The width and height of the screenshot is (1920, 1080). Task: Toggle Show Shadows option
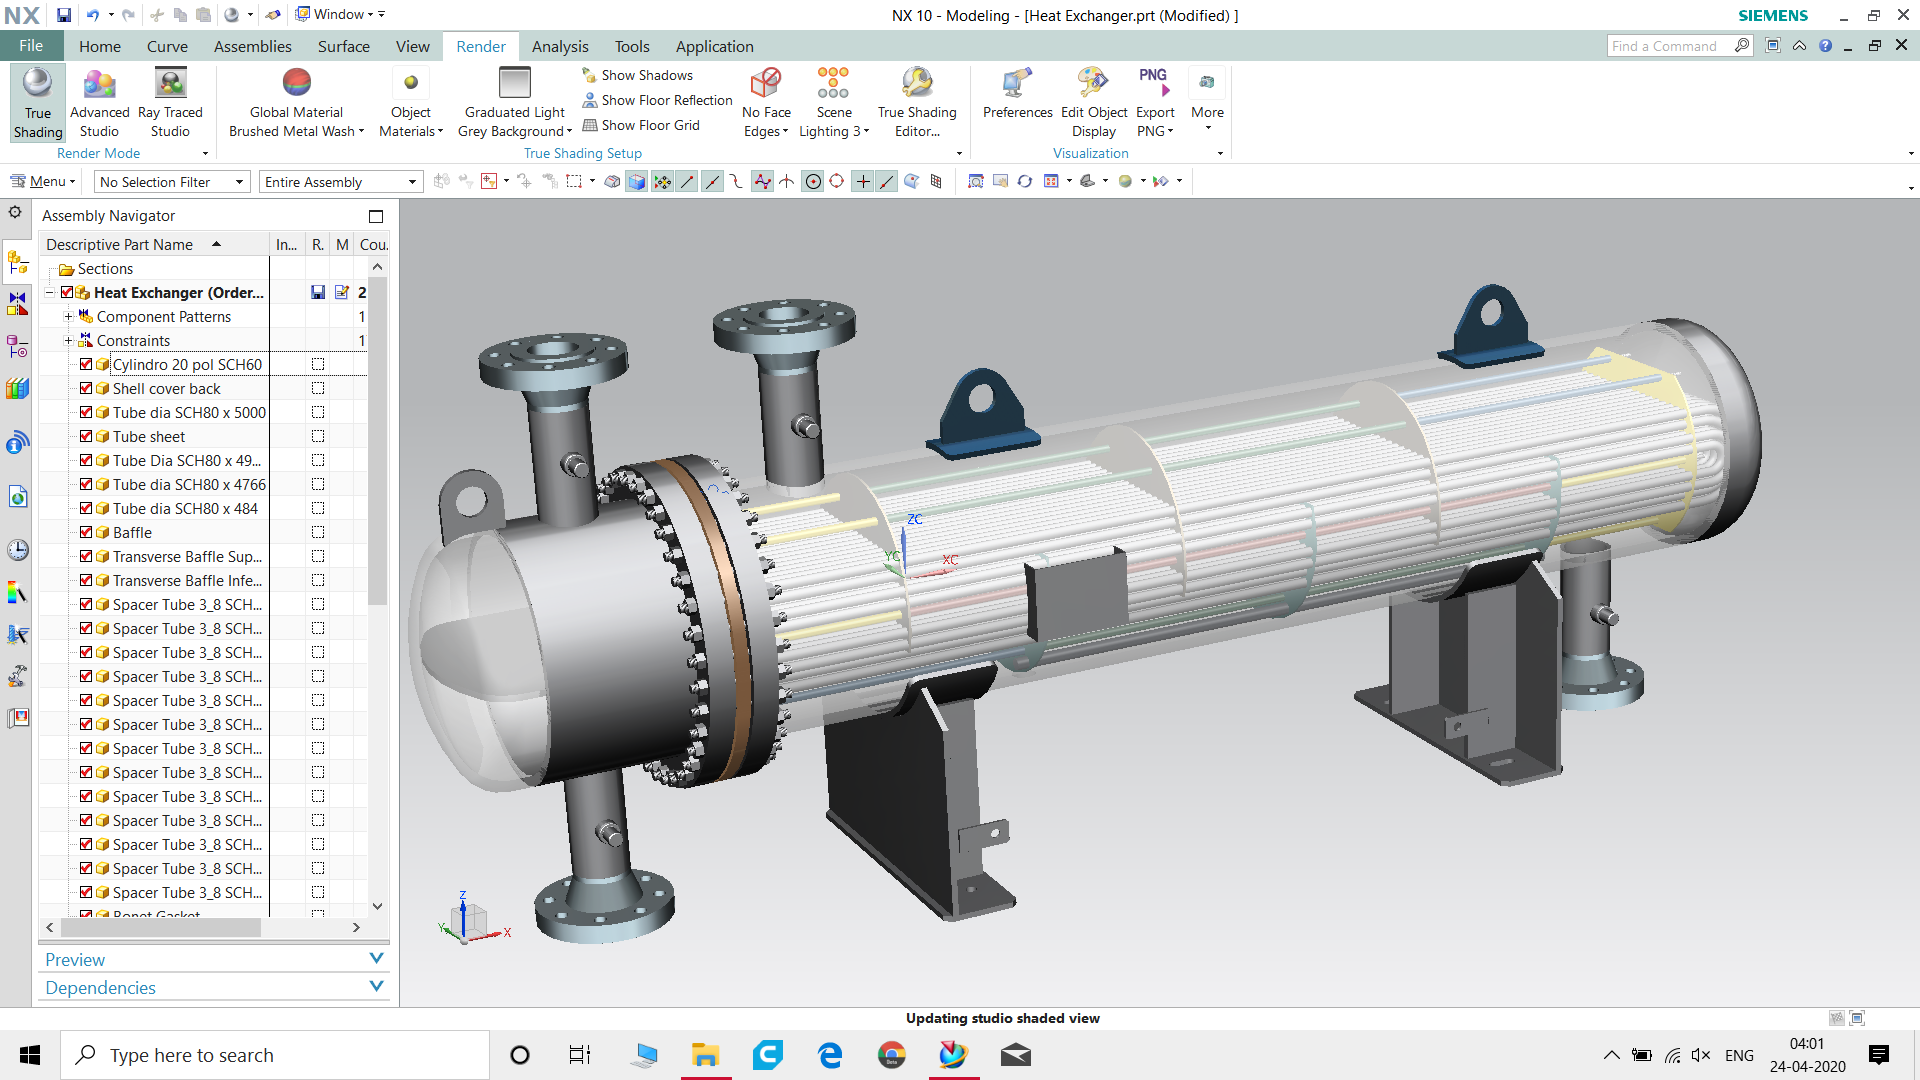[x=638, y=75]
